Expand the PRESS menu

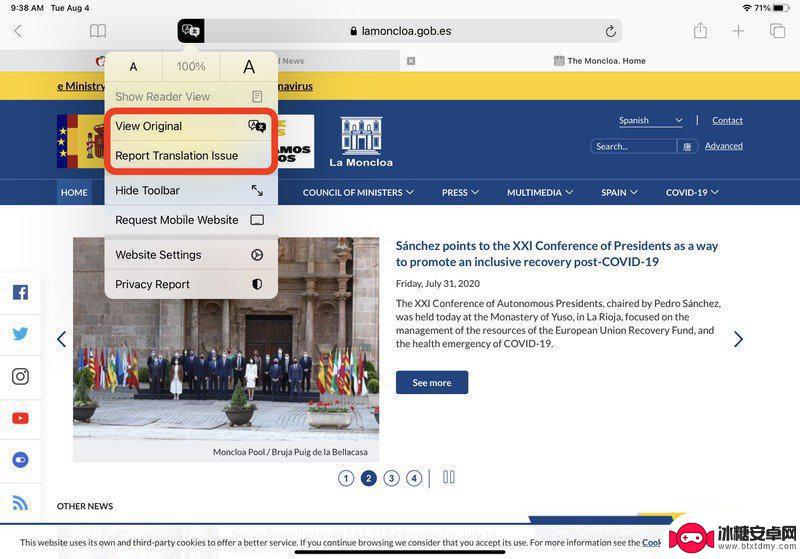click(x=460, y=192)
